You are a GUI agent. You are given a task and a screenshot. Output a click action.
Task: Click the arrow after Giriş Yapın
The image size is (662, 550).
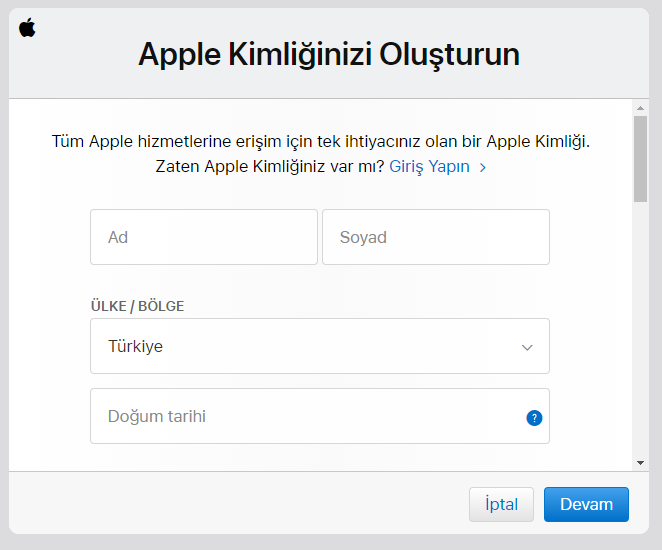pos(483,168)
